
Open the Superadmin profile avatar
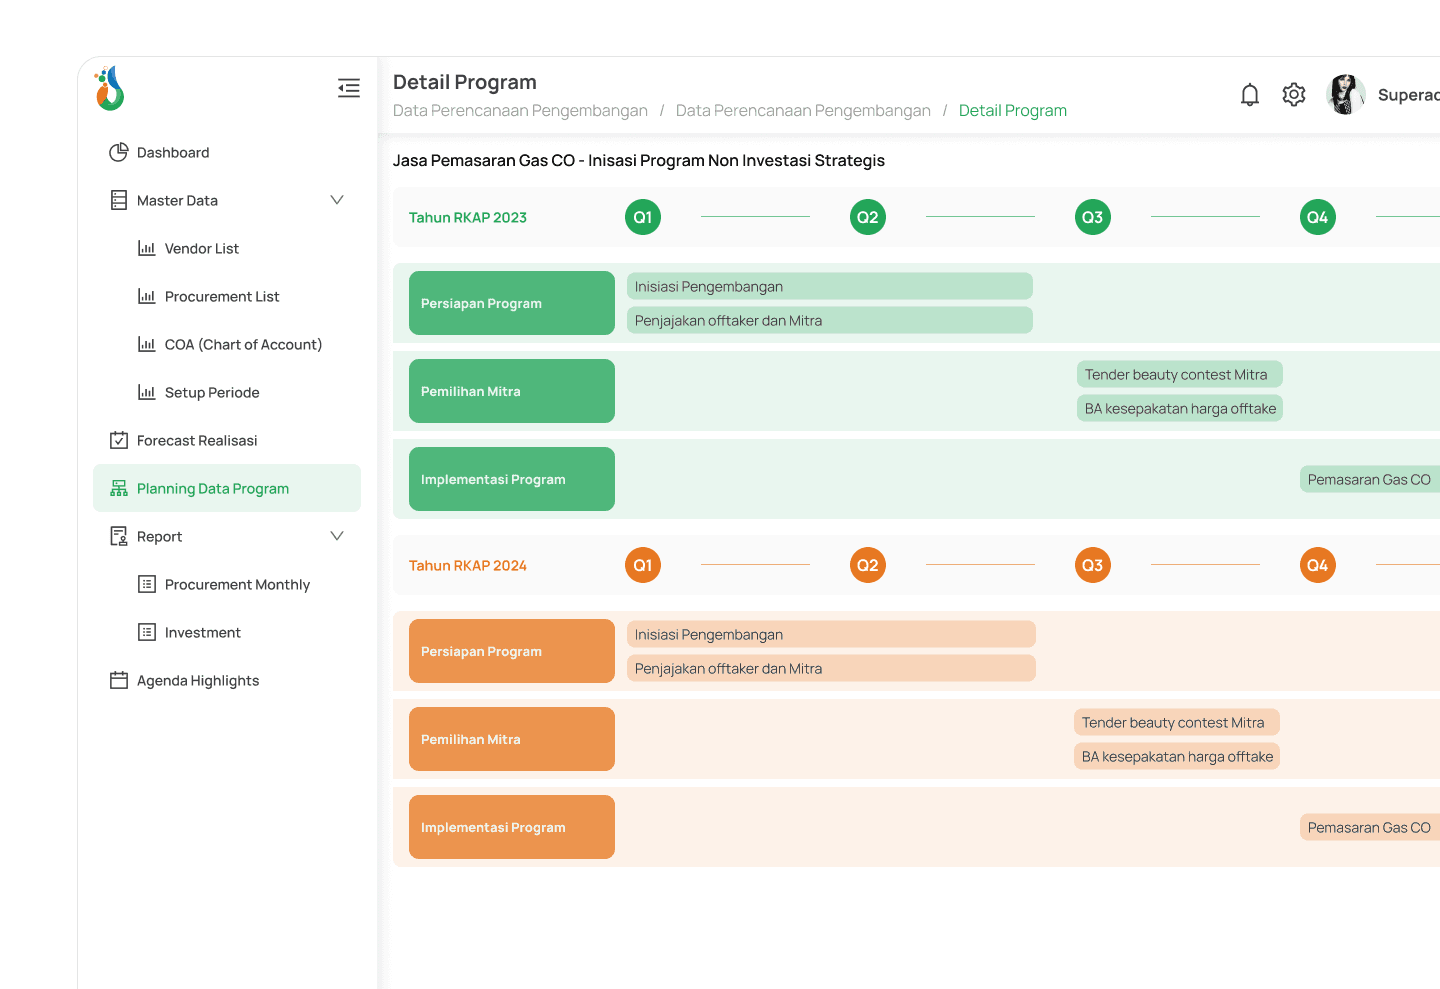1345,93
